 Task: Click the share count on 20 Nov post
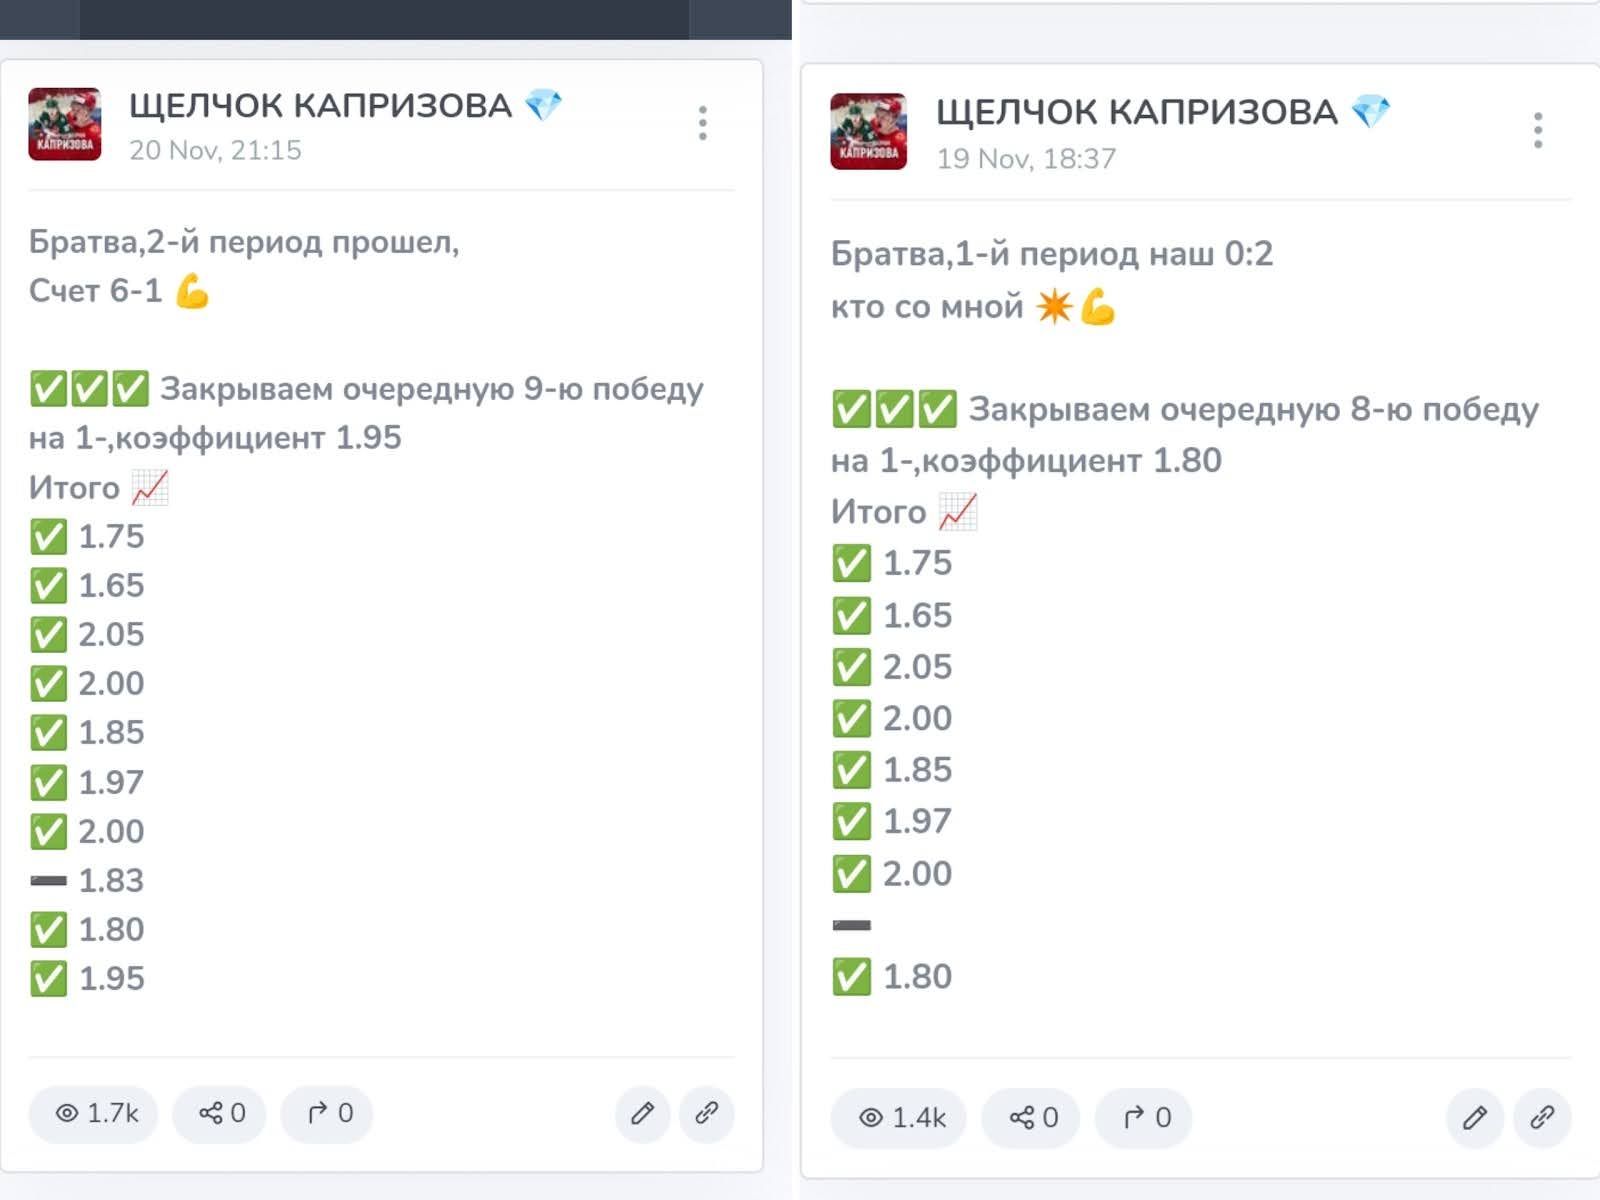click(220, 1113)
